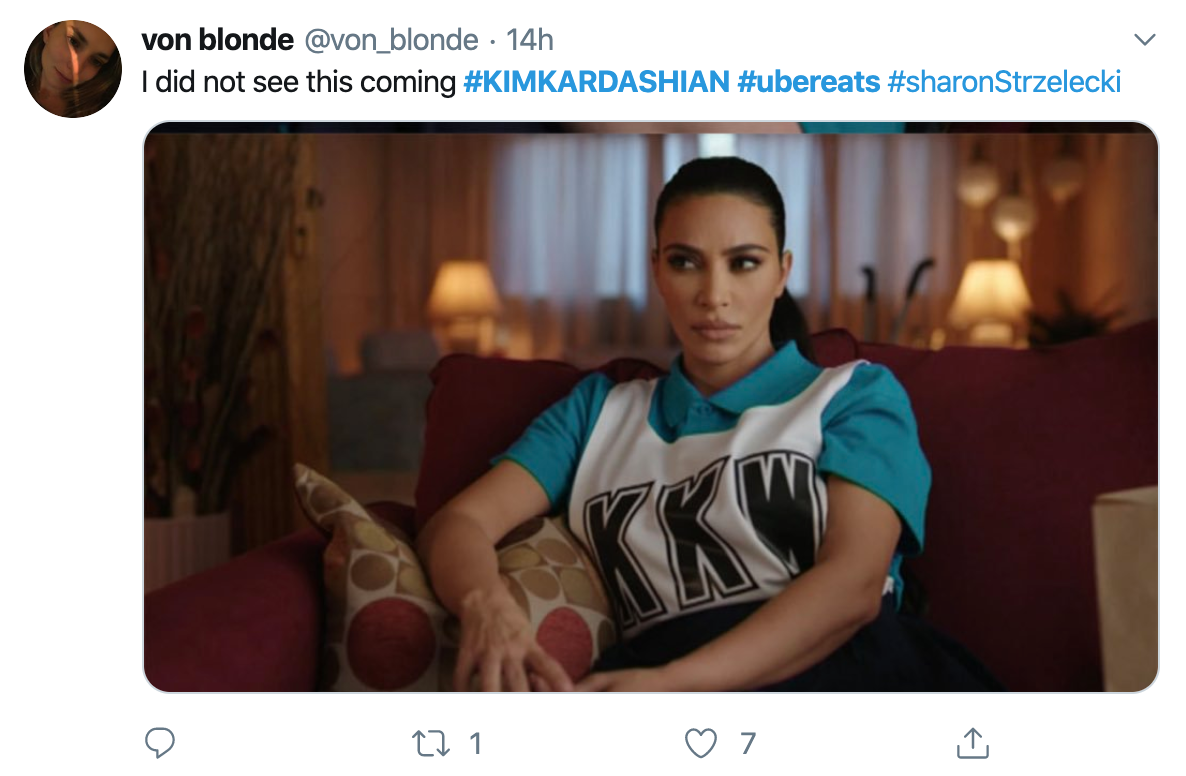Open the tweet via 14h timestamp
Screen dimensions: 1186x776
pyautogui.click(x=529, y=40)
